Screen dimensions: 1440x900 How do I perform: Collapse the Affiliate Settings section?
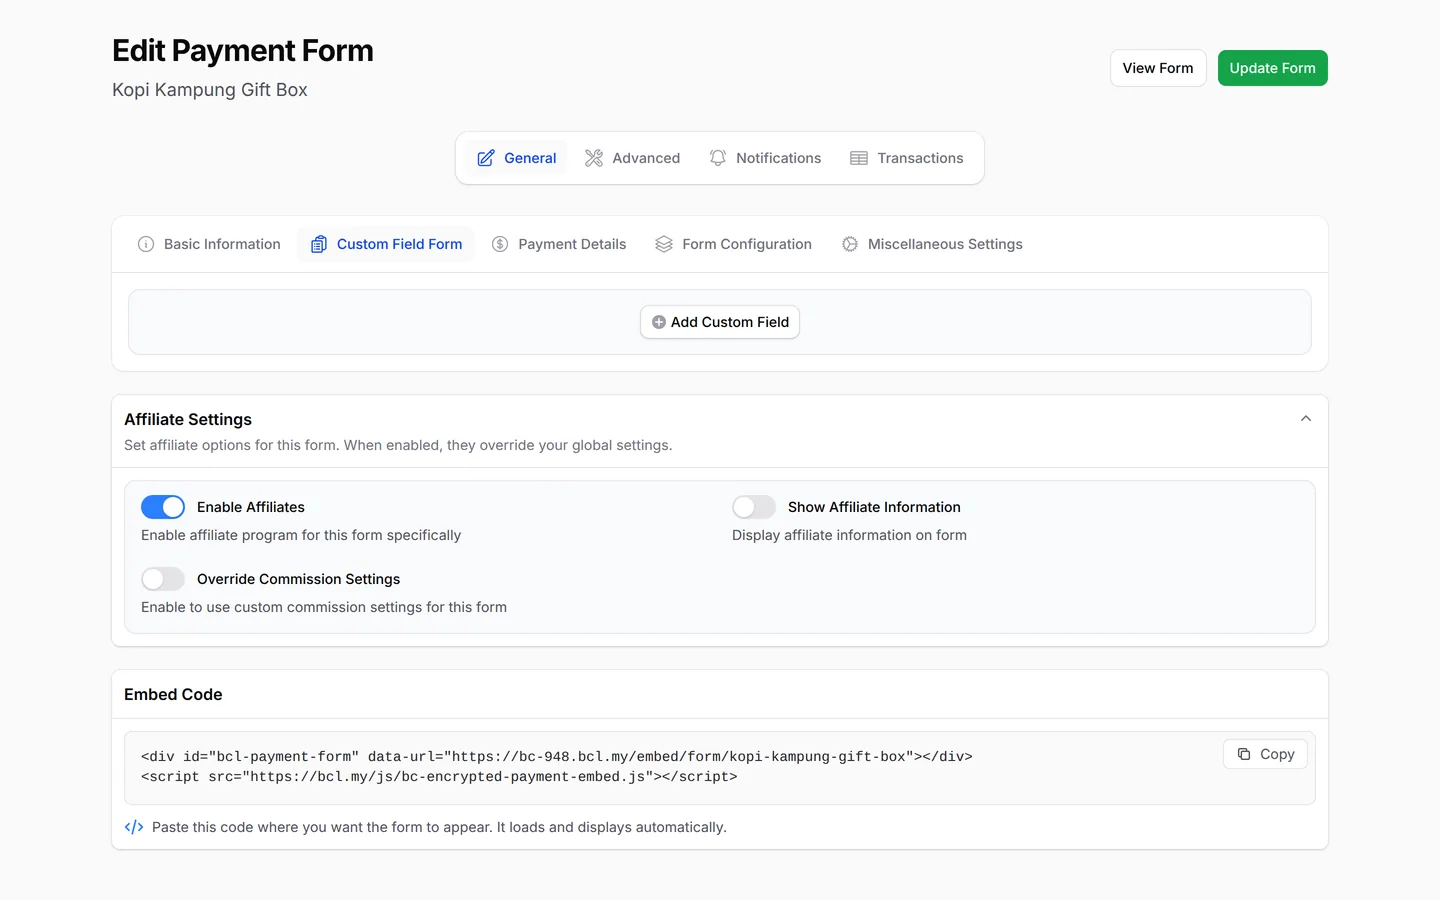[x=1306, y=419]
